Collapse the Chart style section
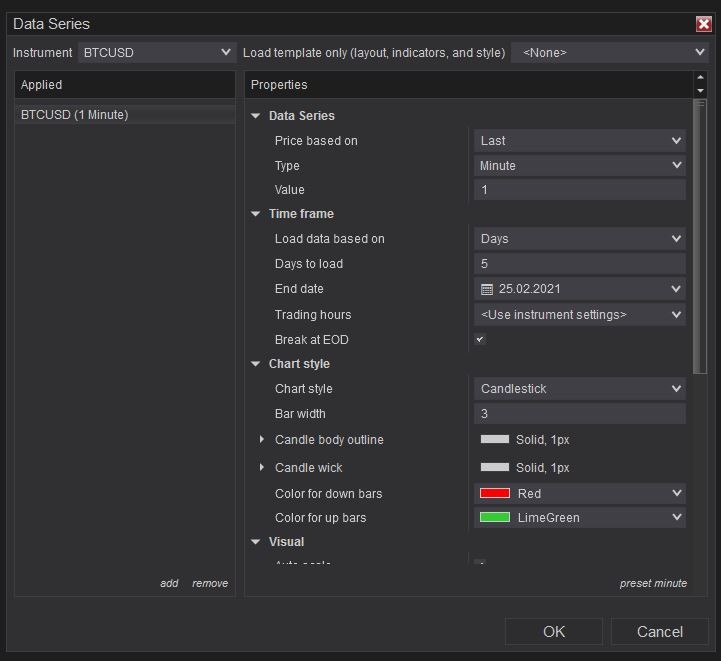The width and height of the screenshot is (721, 661). tap(256, 364)
